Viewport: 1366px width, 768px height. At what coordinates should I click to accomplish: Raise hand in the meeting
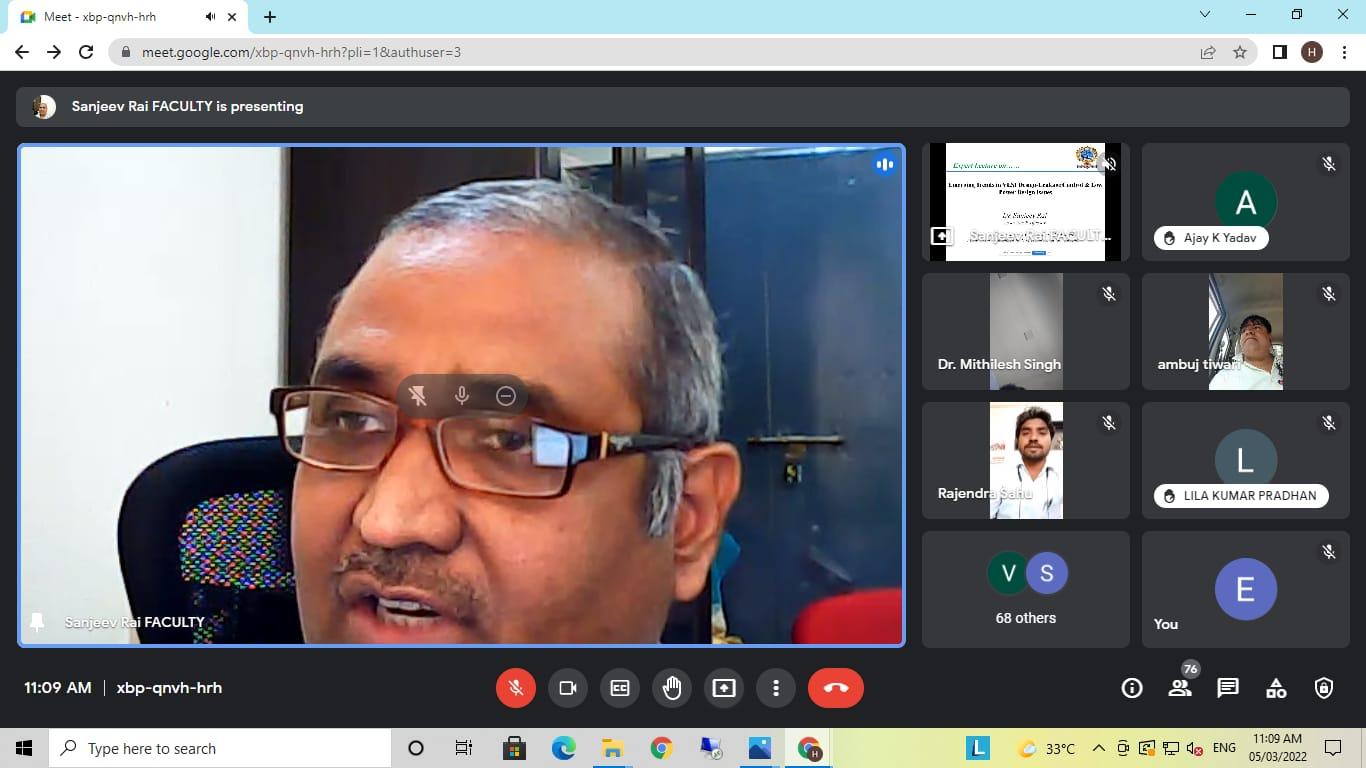coord(672,688)
